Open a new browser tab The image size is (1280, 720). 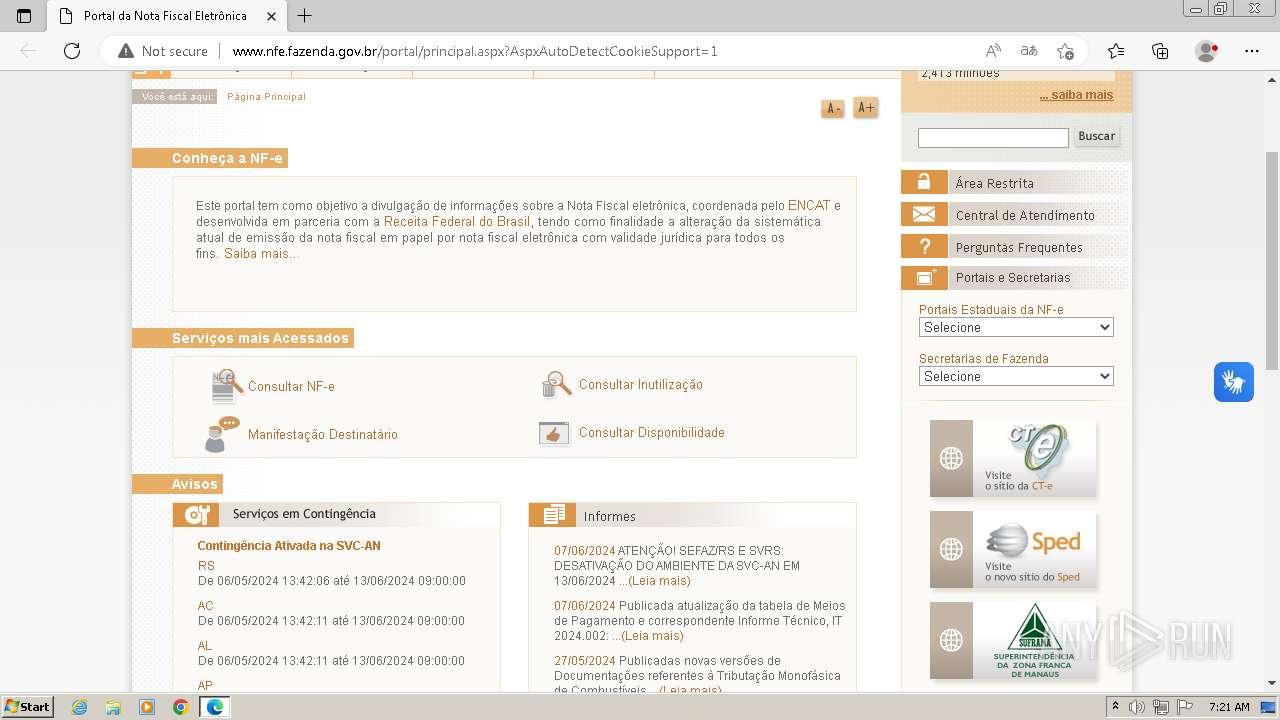305,16
